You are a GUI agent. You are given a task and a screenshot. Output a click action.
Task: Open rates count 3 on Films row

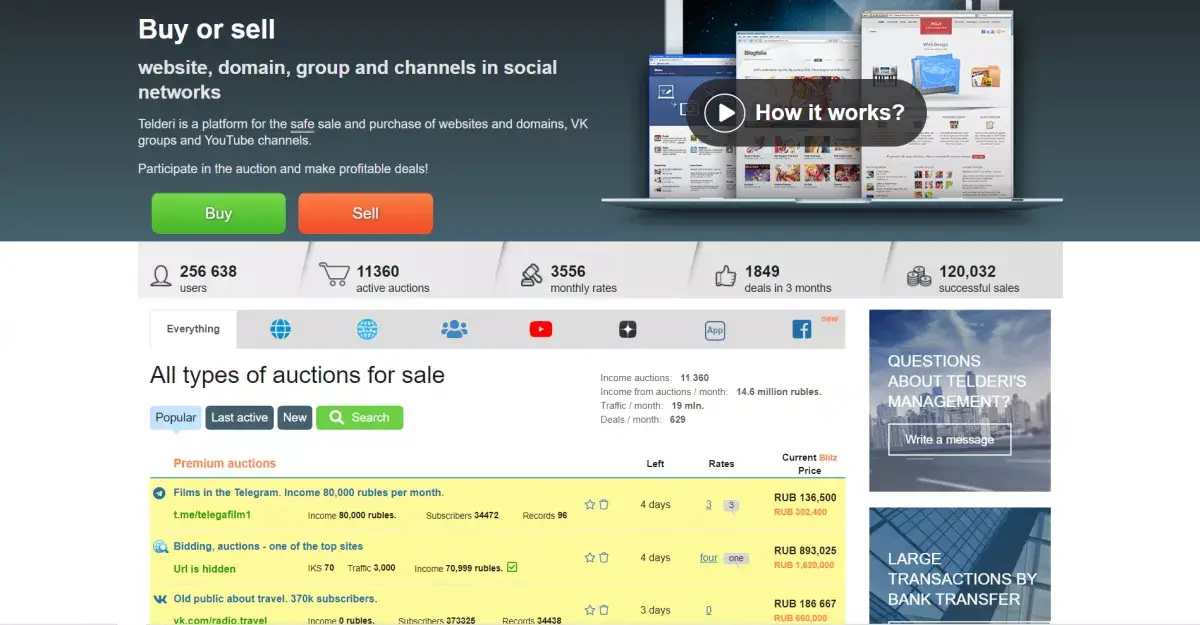pos(708,505)
